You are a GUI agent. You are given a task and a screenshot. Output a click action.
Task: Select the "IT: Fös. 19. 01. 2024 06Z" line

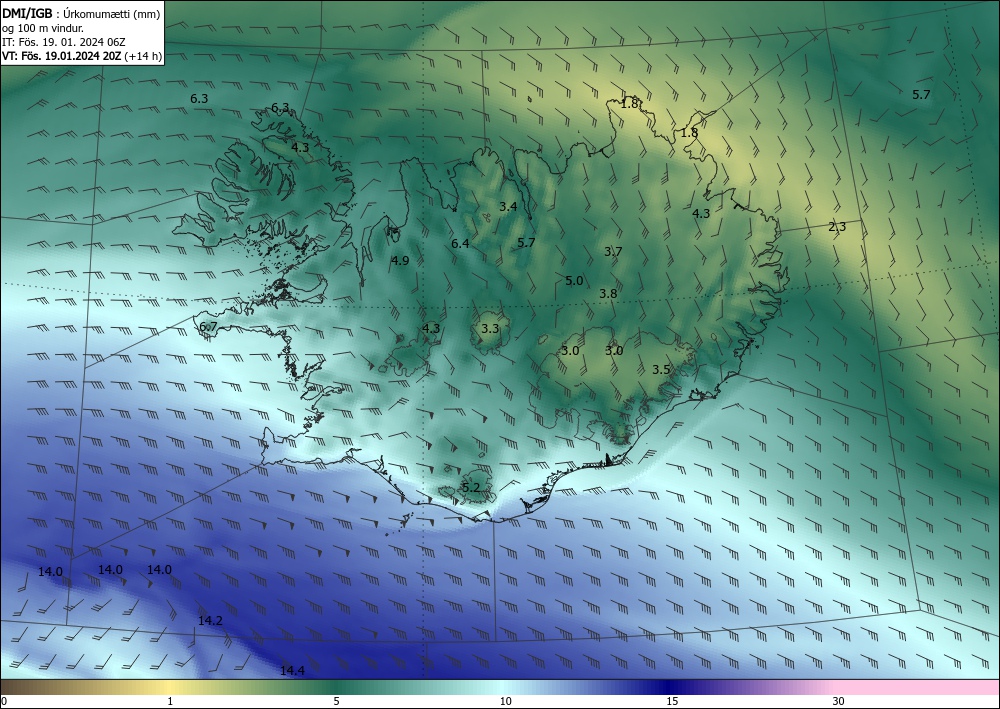pyautogui.click(x=64, y=42)
